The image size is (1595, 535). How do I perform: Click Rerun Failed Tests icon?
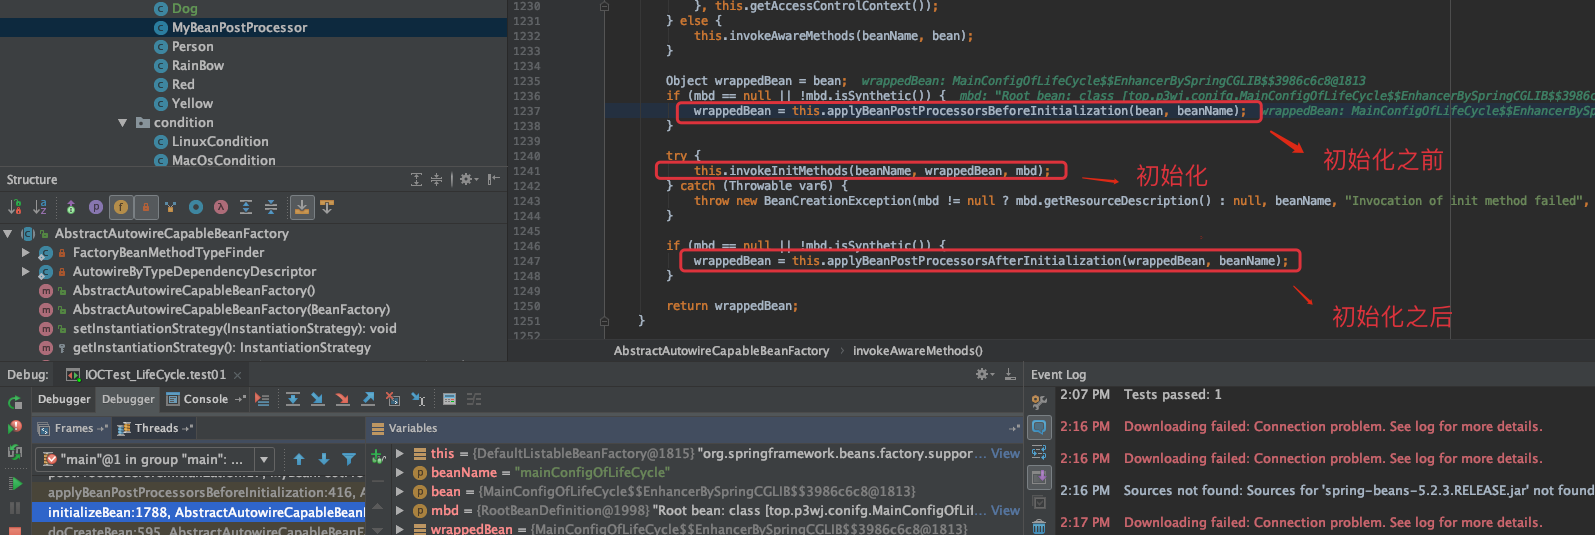(15, 427)
